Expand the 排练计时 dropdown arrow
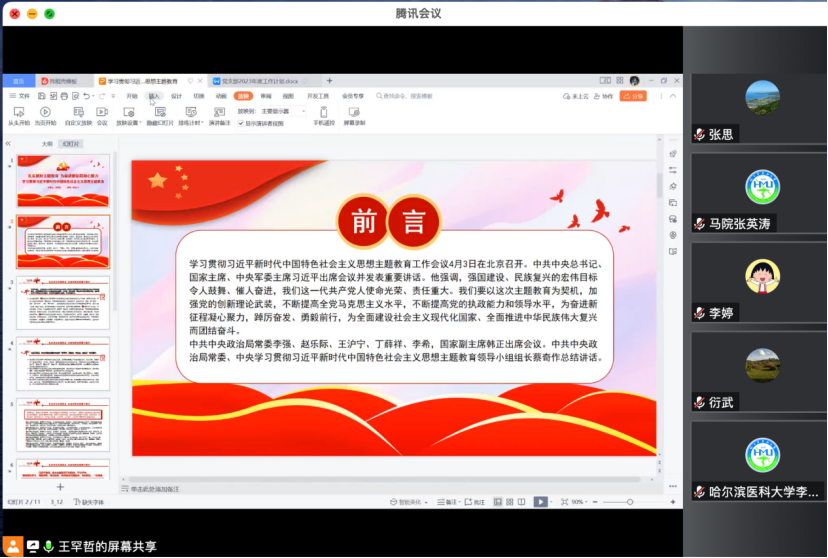 (x=201, y=123)
